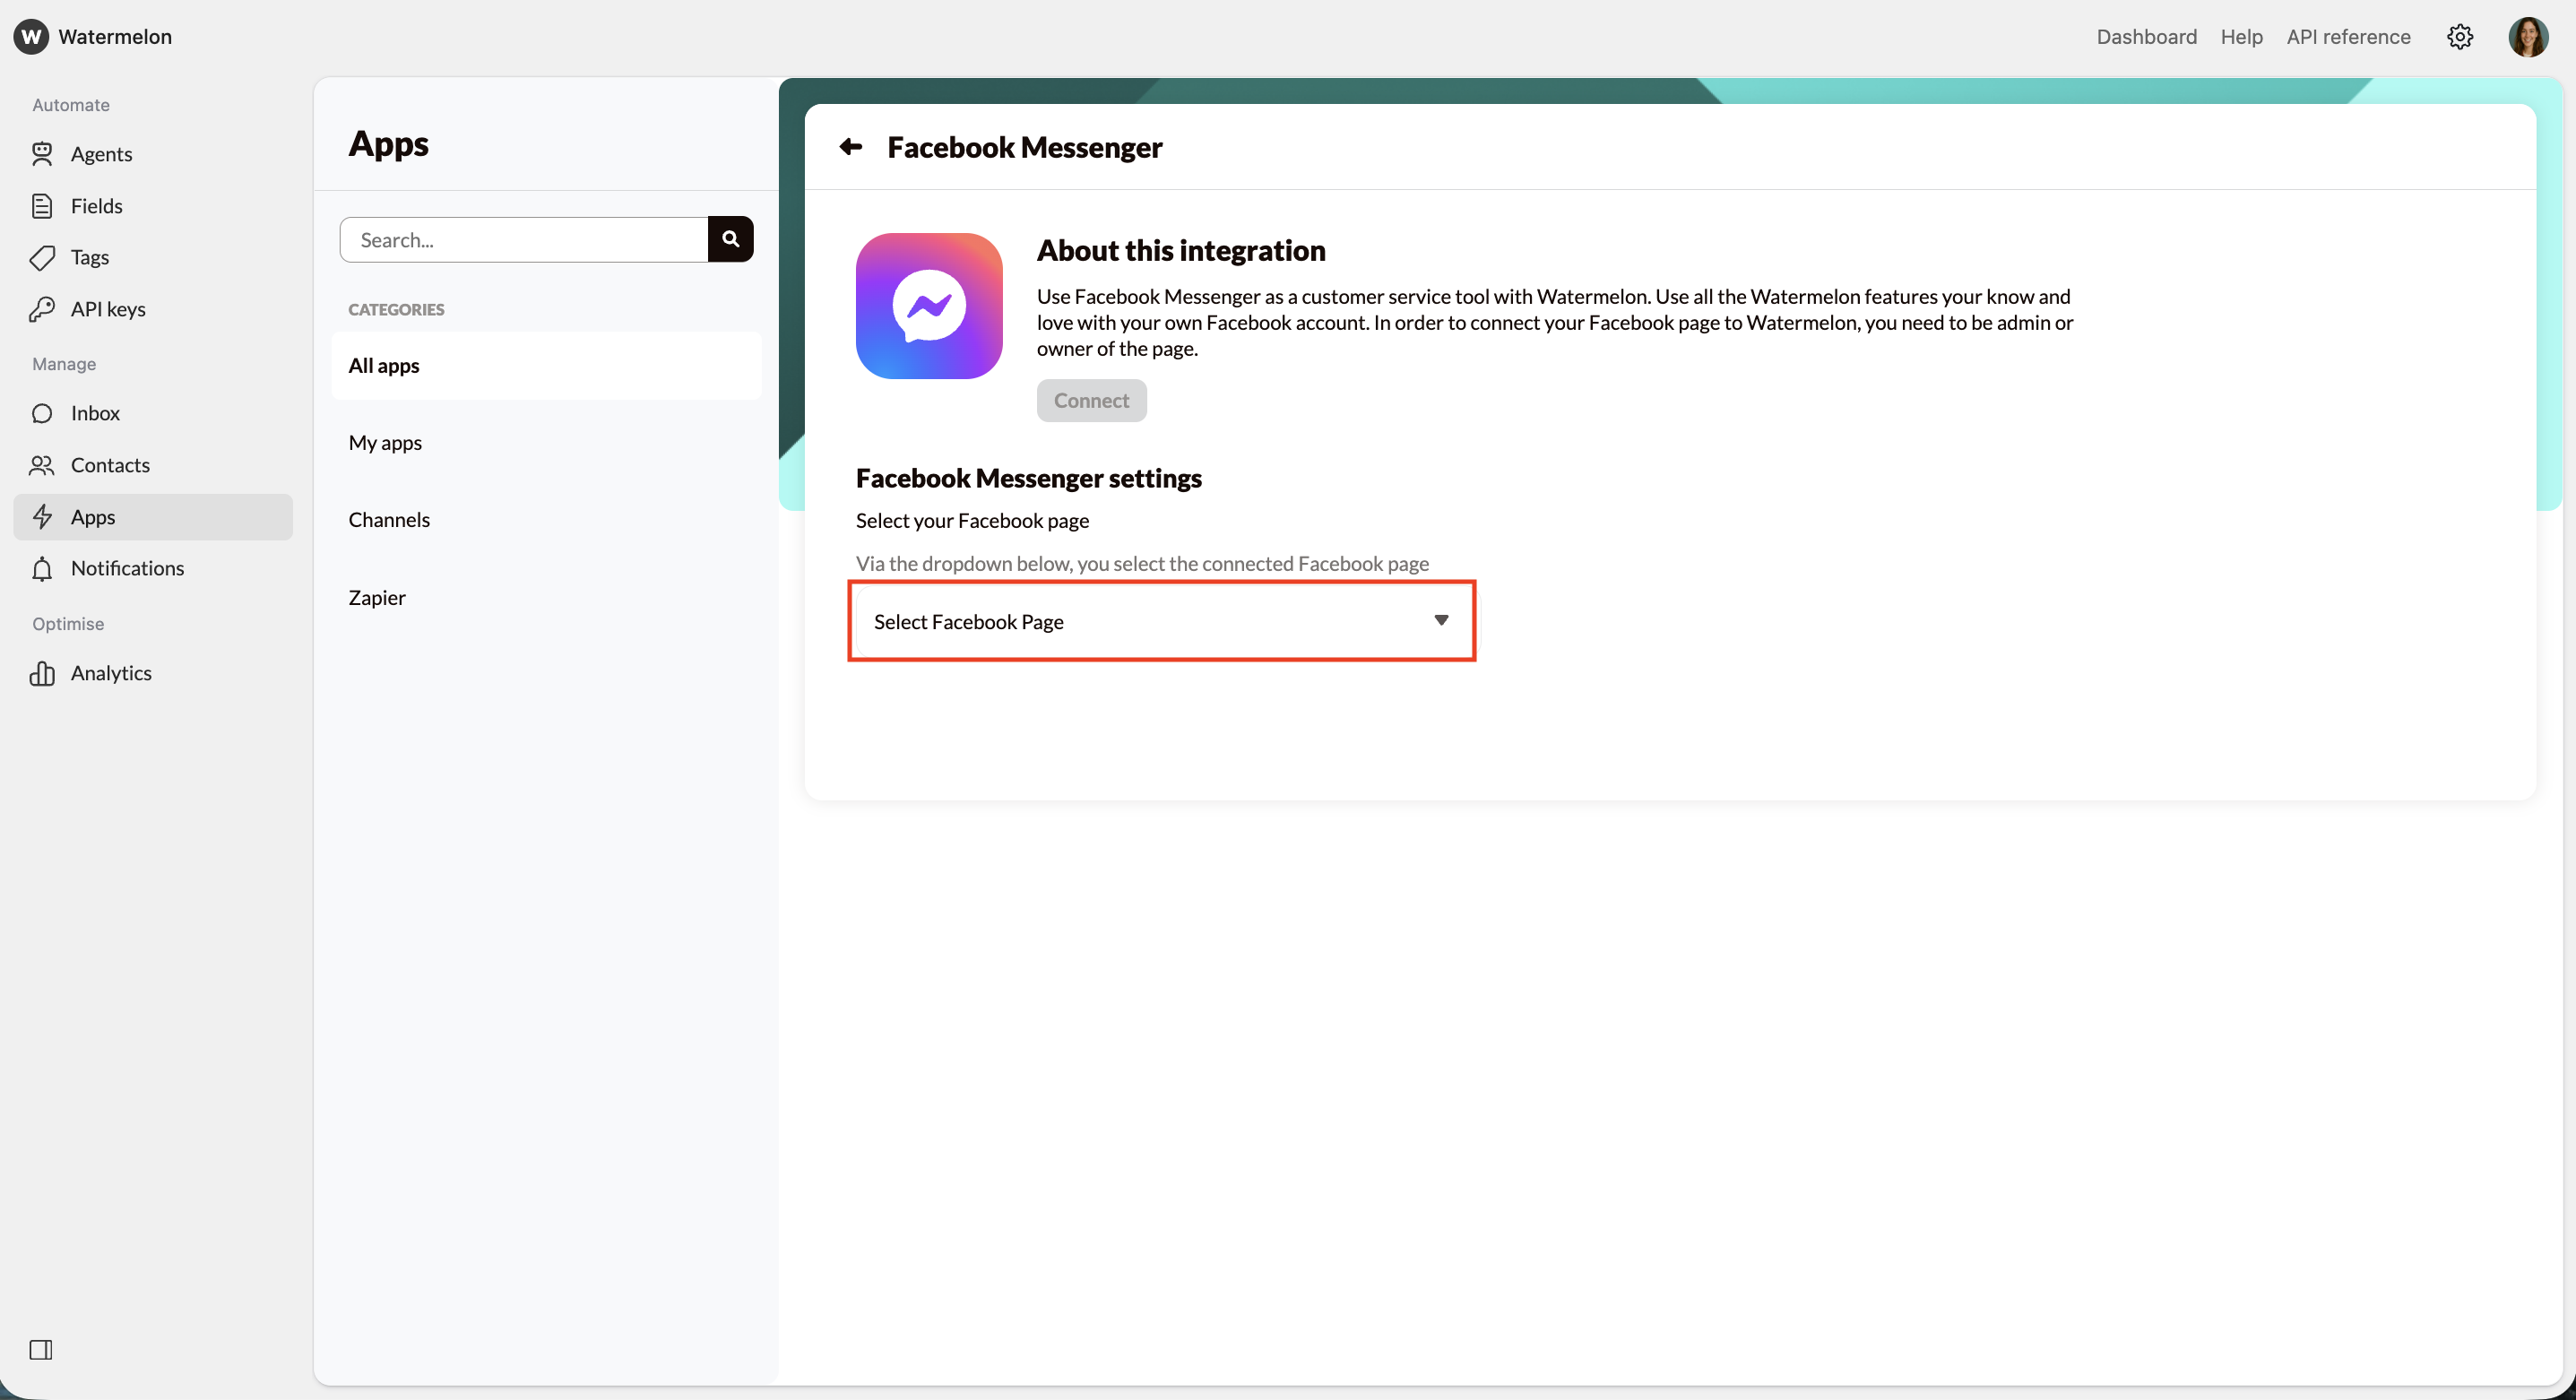
Task: Select the Agents icon in sidebar
Action: [43, 154]
